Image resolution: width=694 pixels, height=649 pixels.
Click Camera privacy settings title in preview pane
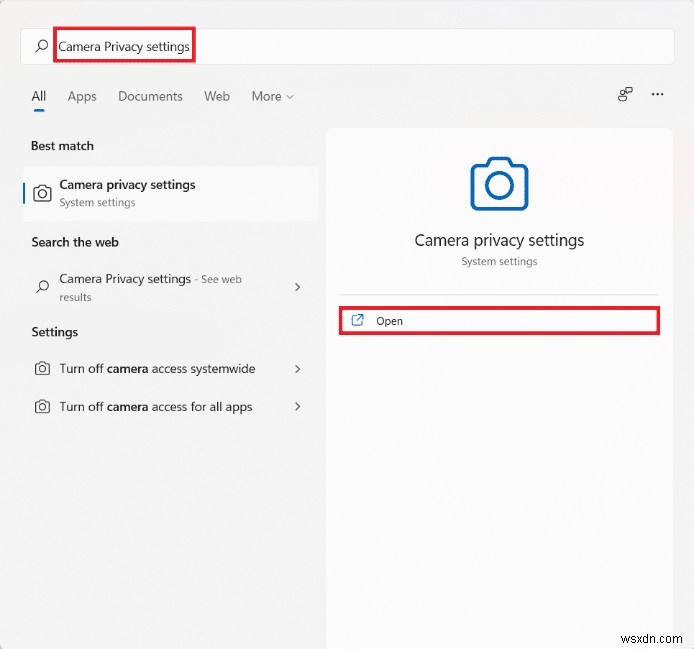(499, 240)
